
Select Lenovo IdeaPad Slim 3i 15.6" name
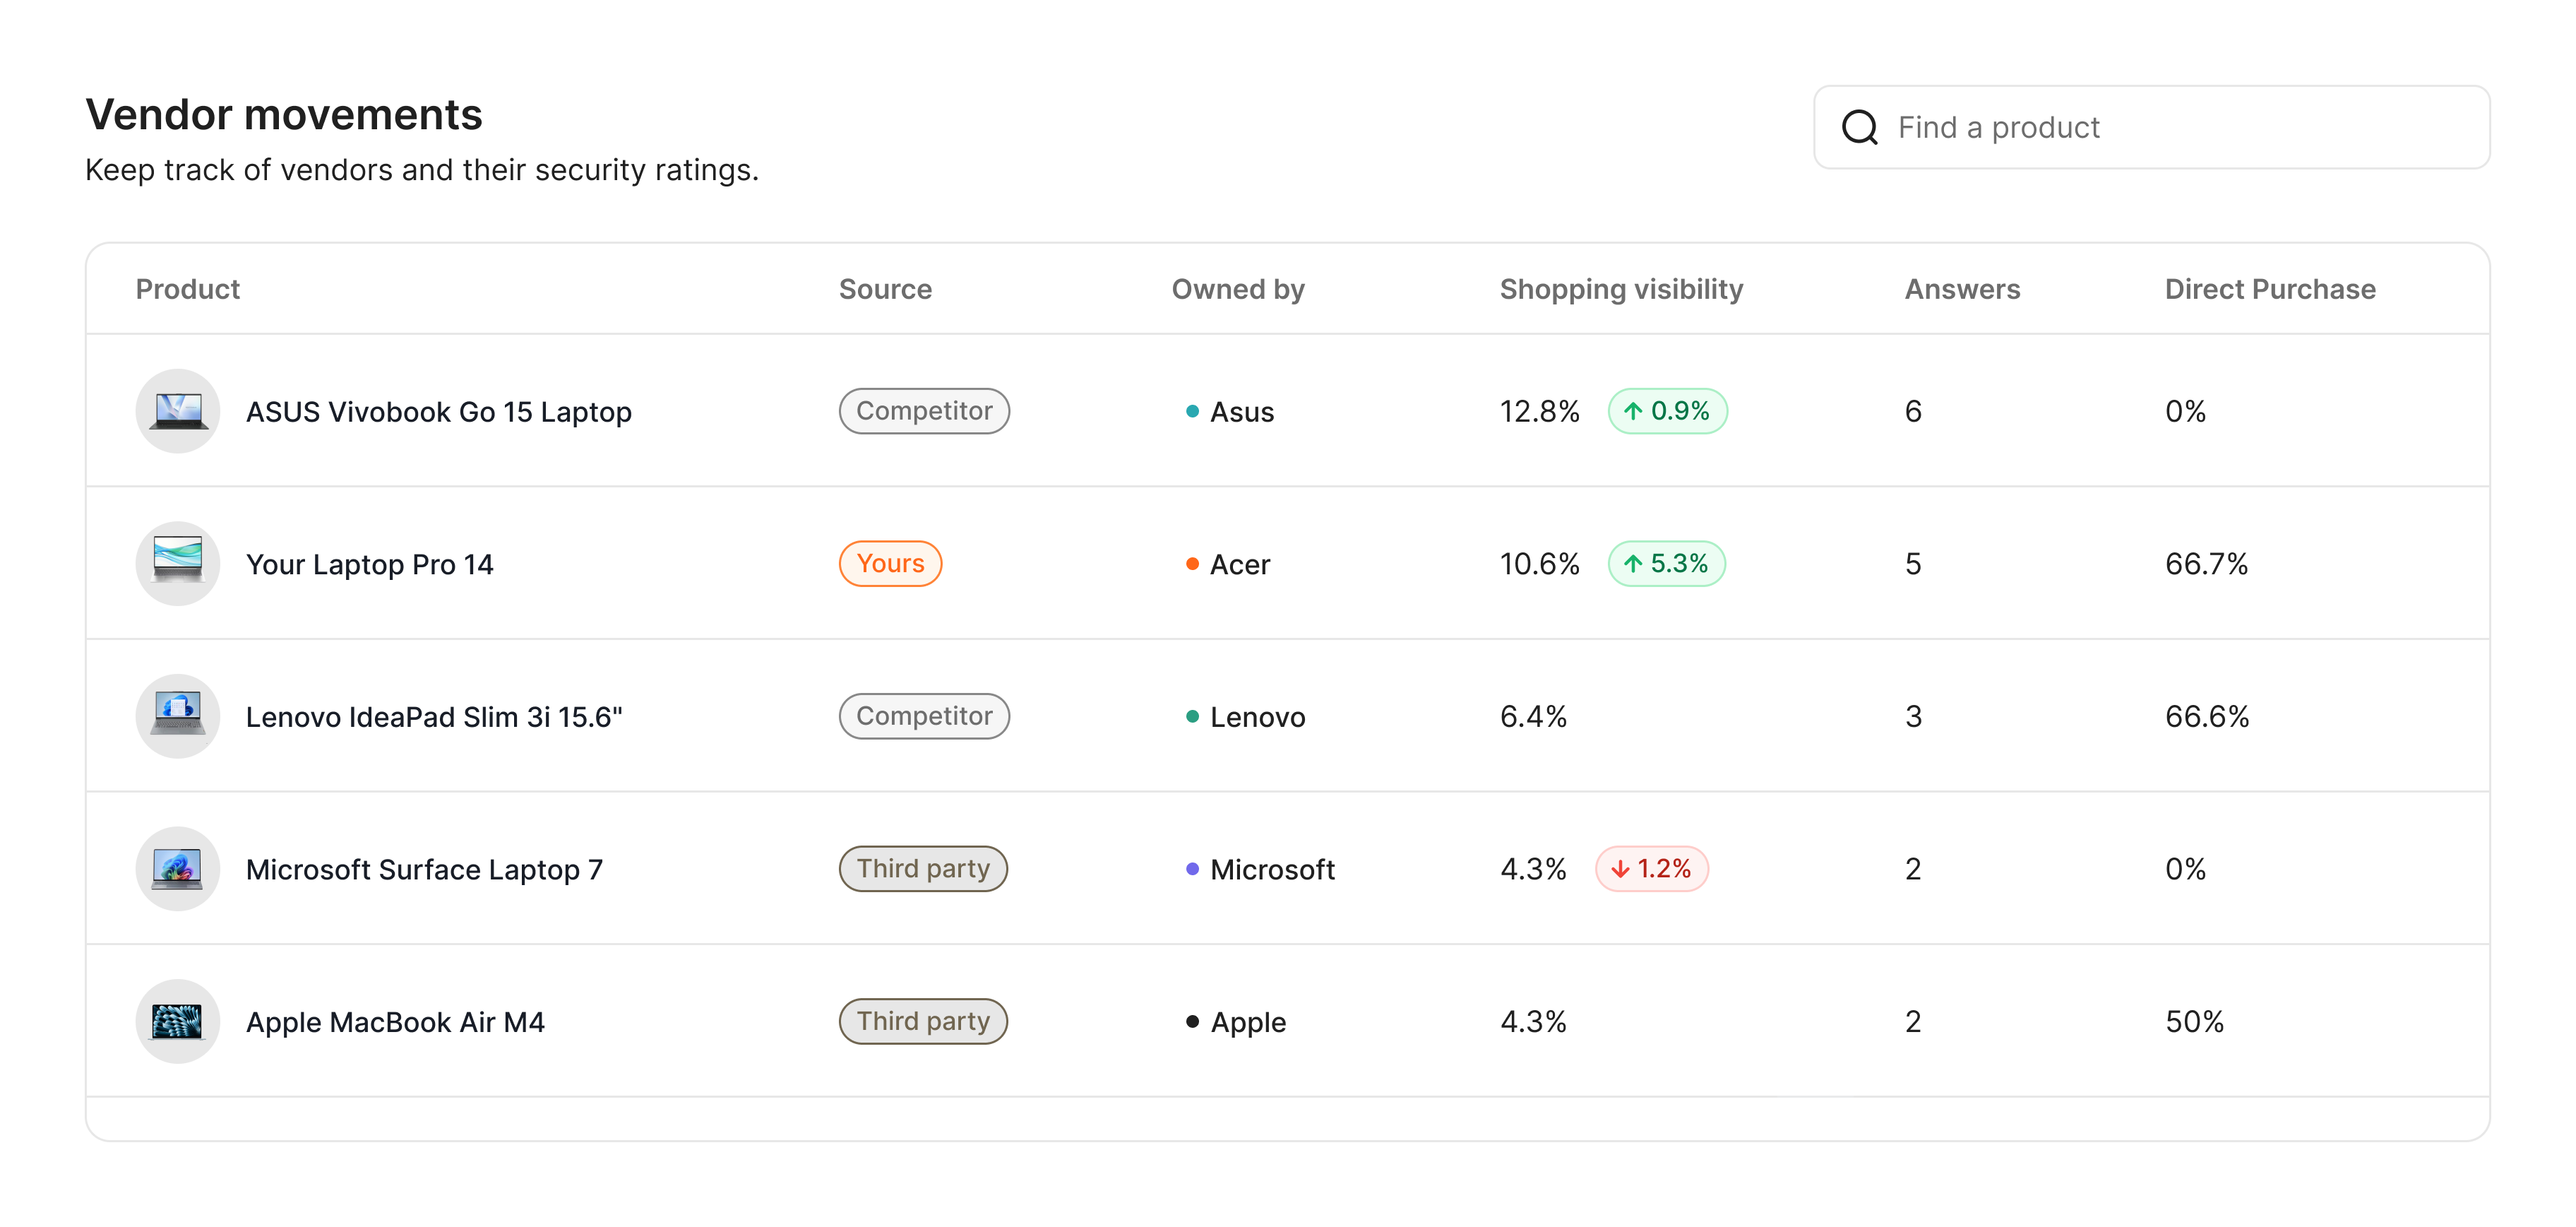434,717
